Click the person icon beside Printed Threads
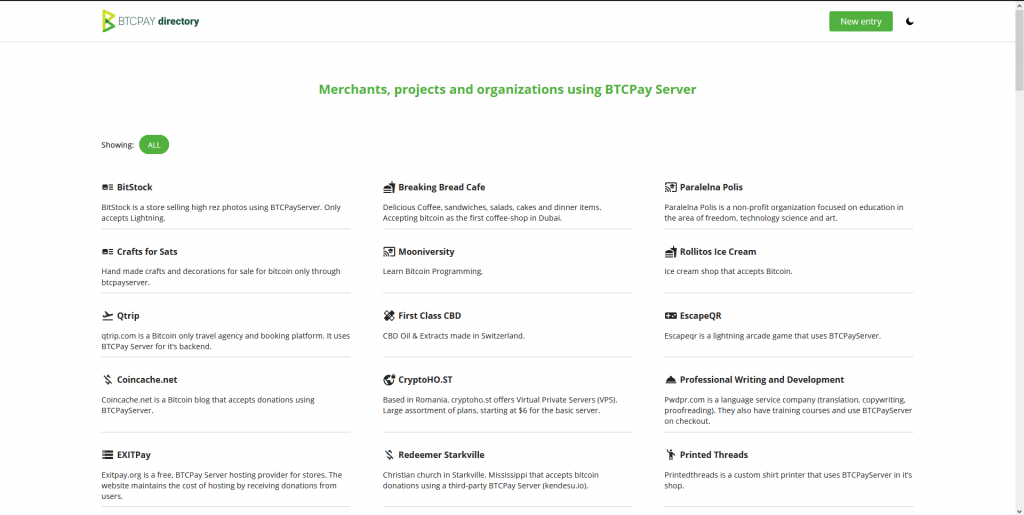The width and height of the screenshot is (1024, 515). pos(671,455)
